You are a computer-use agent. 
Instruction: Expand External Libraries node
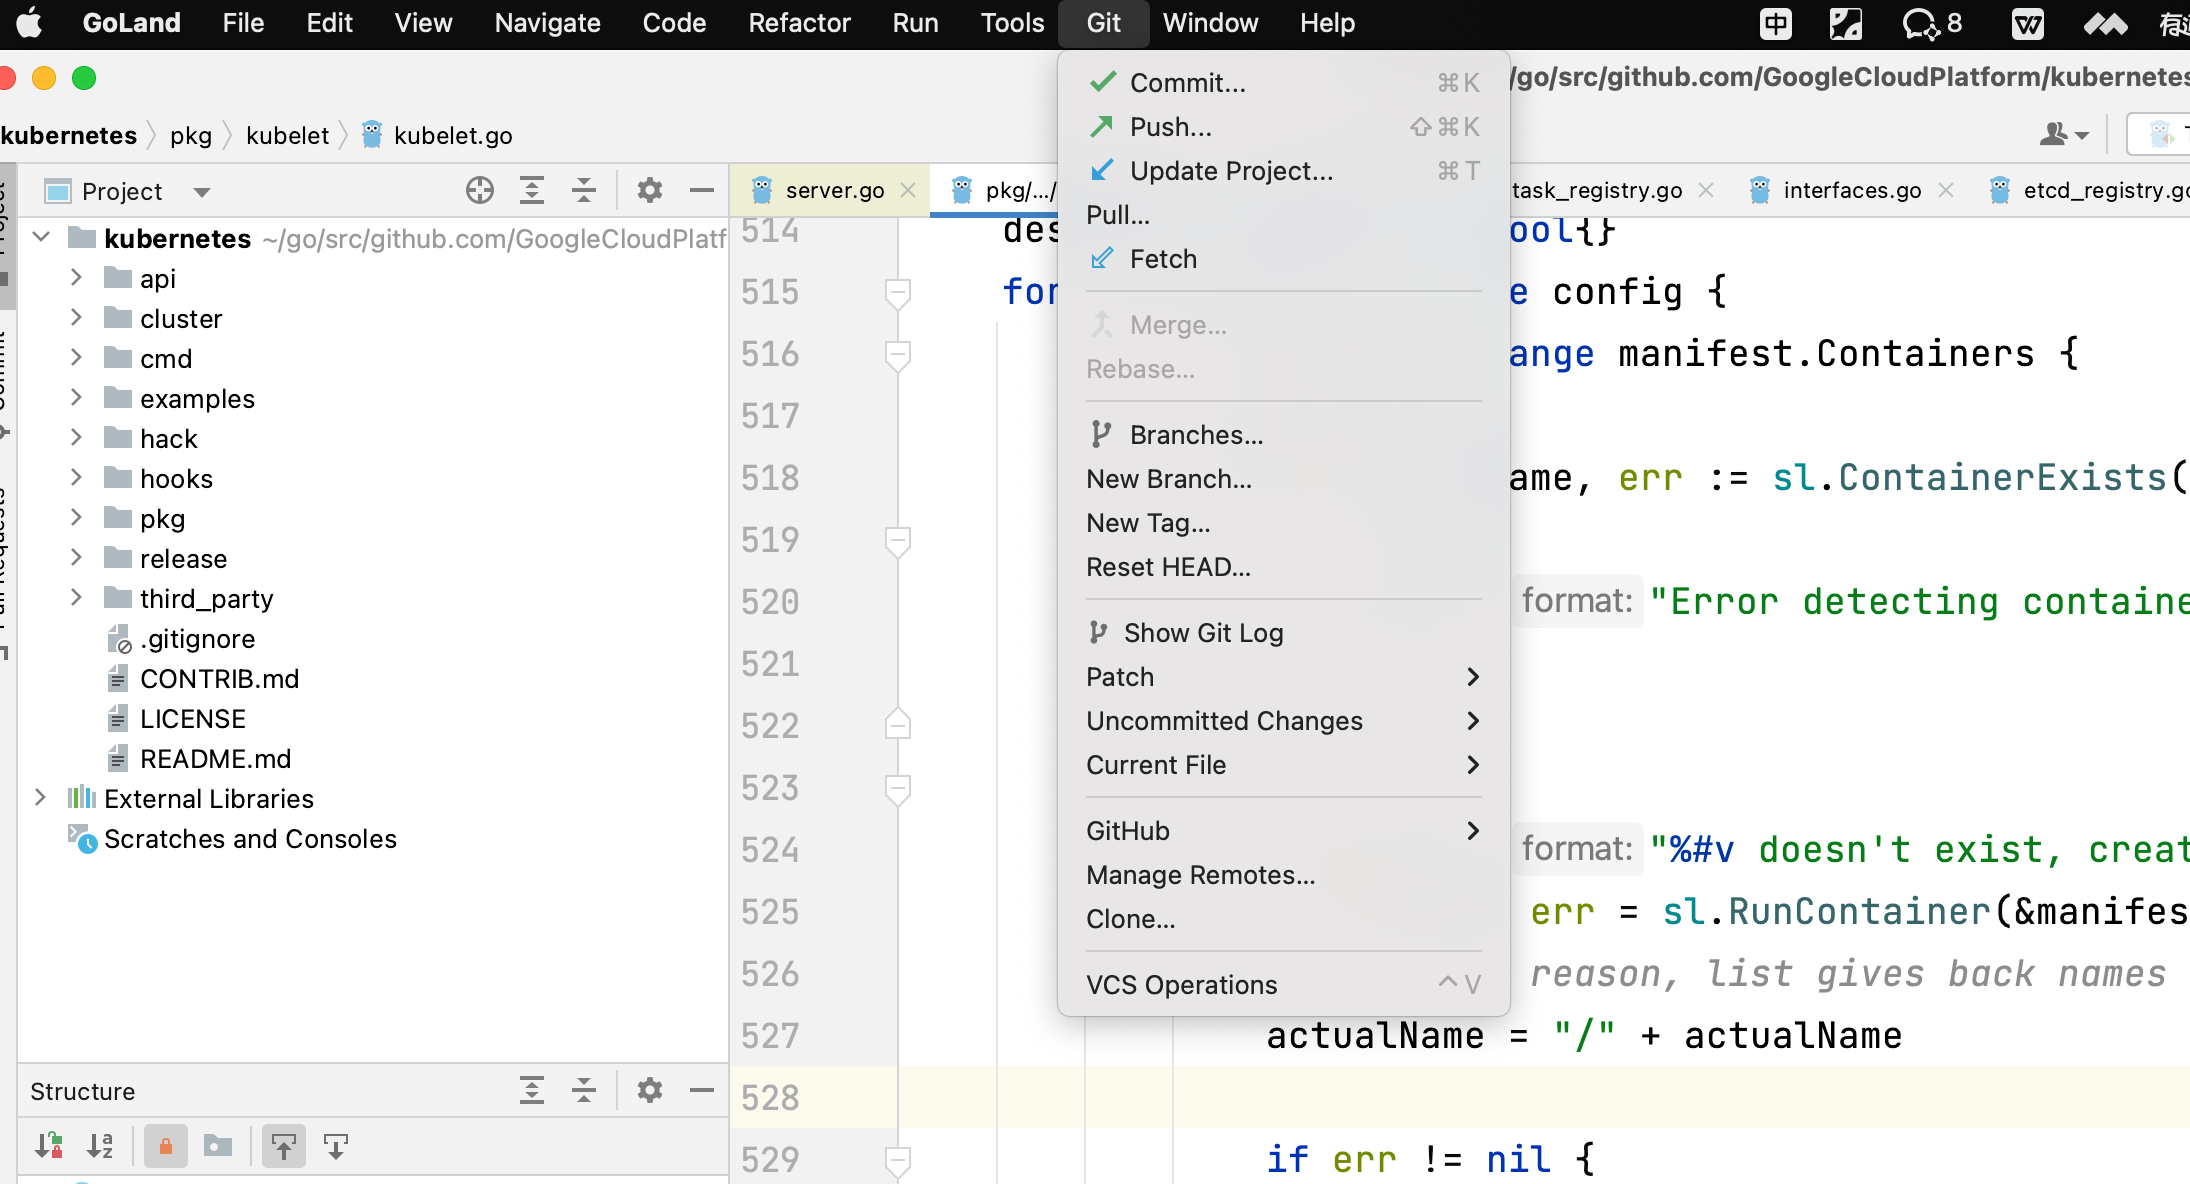point(40,798)
